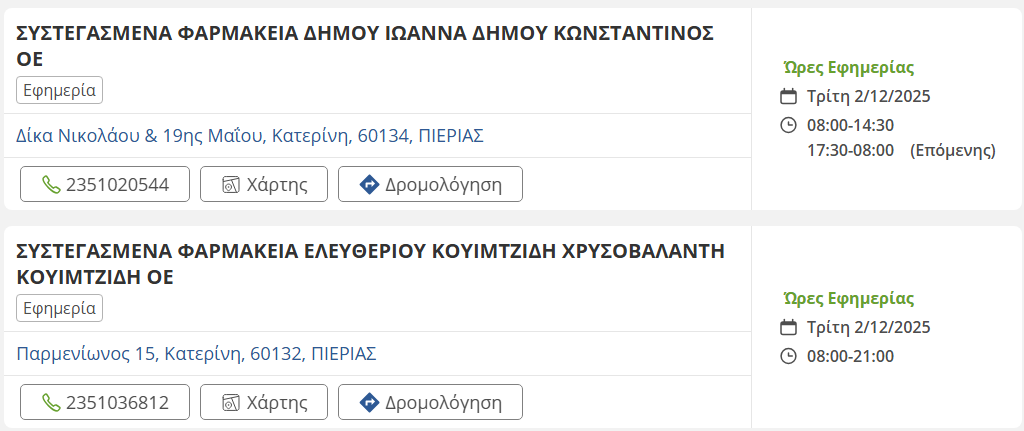Call 2351036812 phone button
Image resolution: width=1024 pixels, height=431 pixels.
tap(105, 402)
